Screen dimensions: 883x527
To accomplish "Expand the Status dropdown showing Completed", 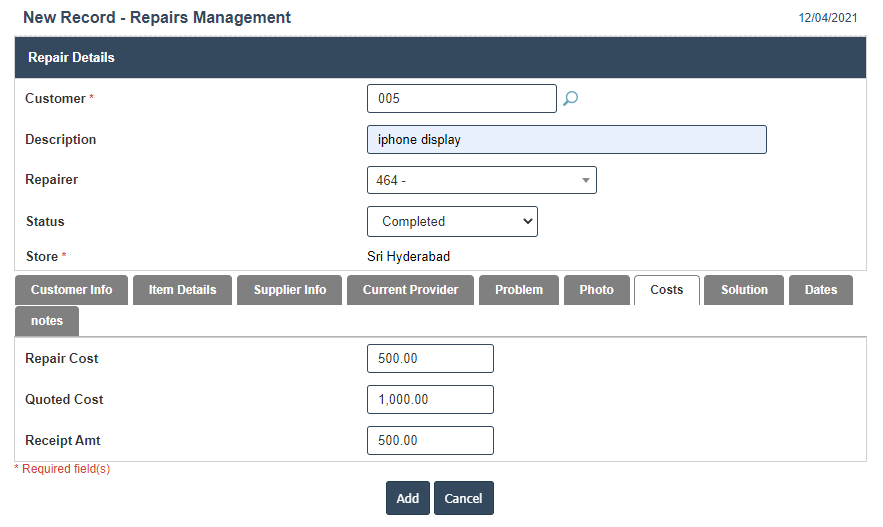I will click(x=452, y=222).
